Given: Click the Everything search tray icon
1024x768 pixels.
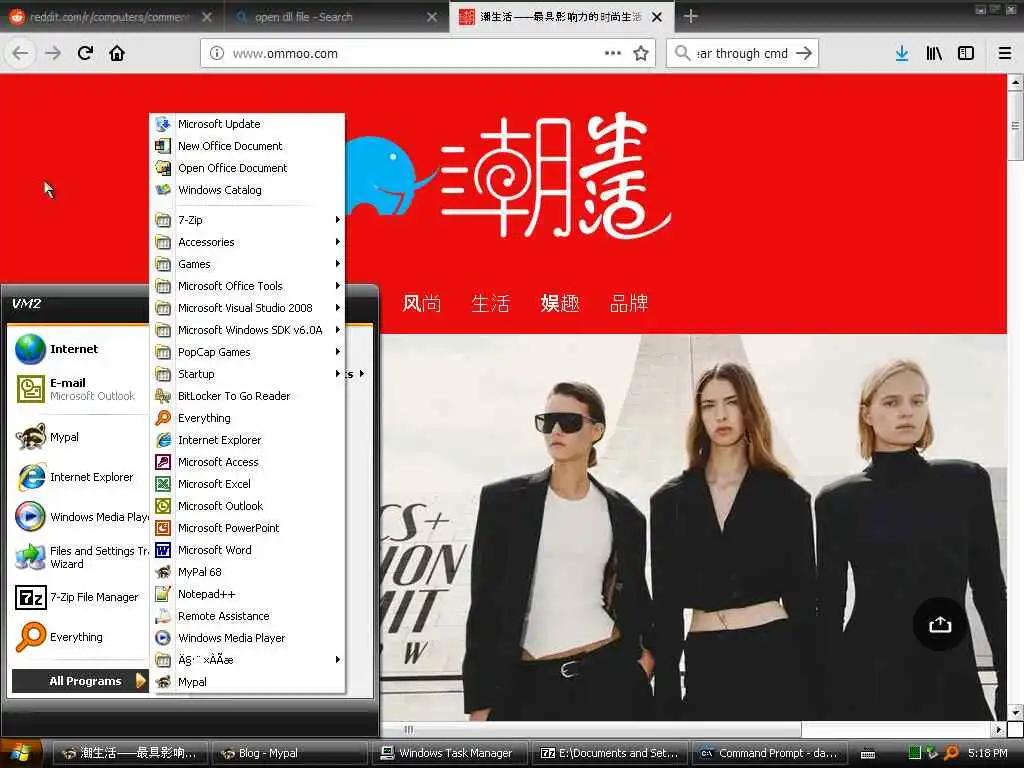Looking at the screenshot, I should 952,753.
